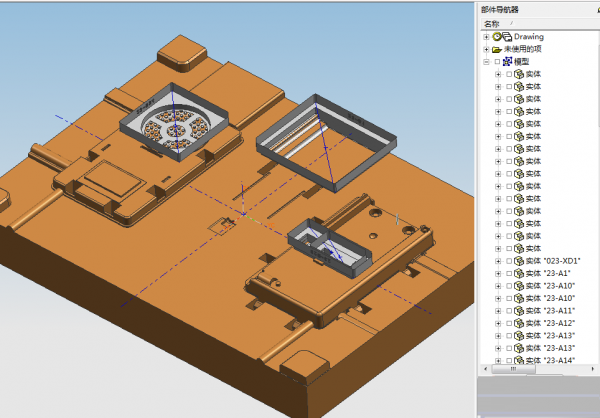
Task: Expand the 未使用的项 folder node
Action: [x=486, y=49]
